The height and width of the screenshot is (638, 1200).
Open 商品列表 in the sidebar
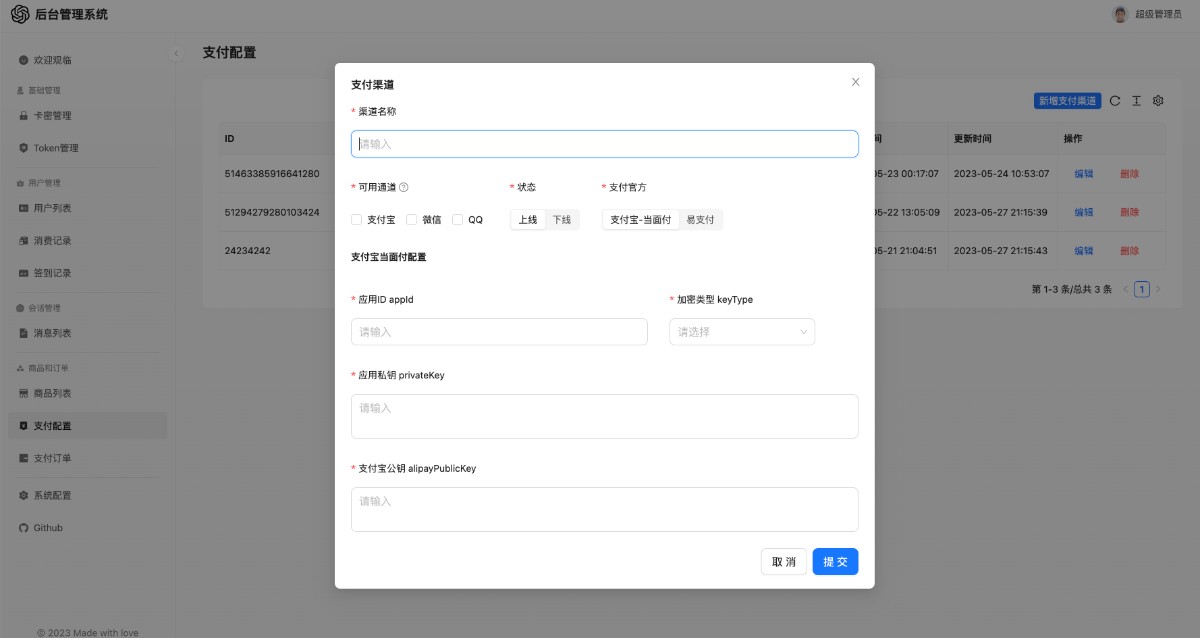52,393
